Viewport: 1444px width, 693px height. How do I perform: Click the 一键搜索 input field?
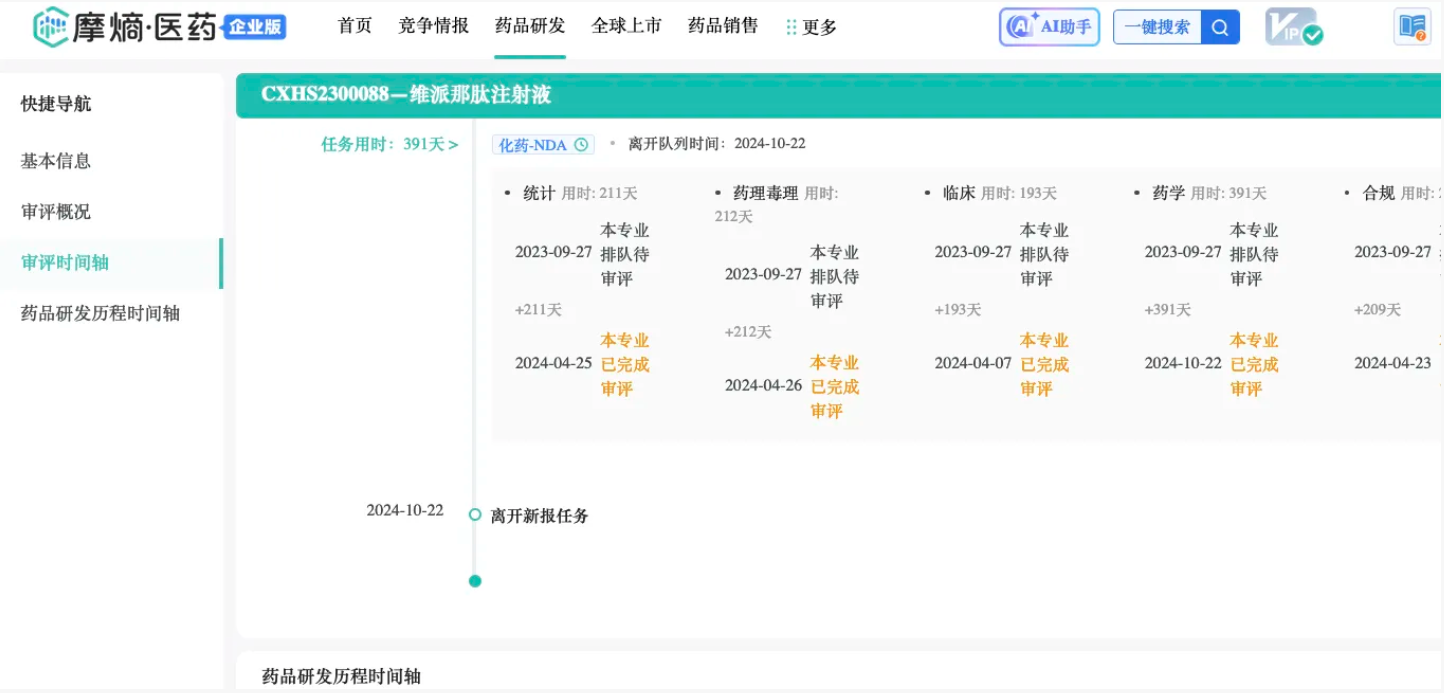coord(1157,27)
